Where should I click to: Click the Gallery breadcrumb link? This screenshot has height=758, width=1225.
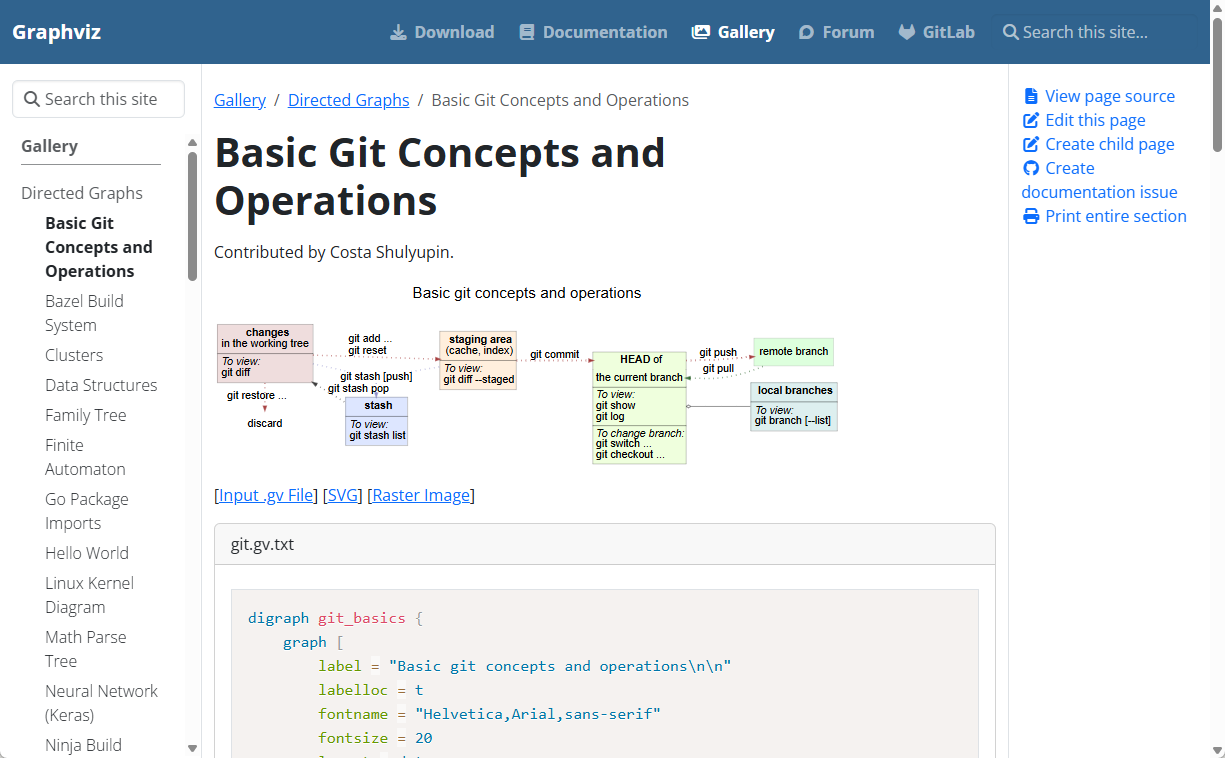click(x=240, y=100)
